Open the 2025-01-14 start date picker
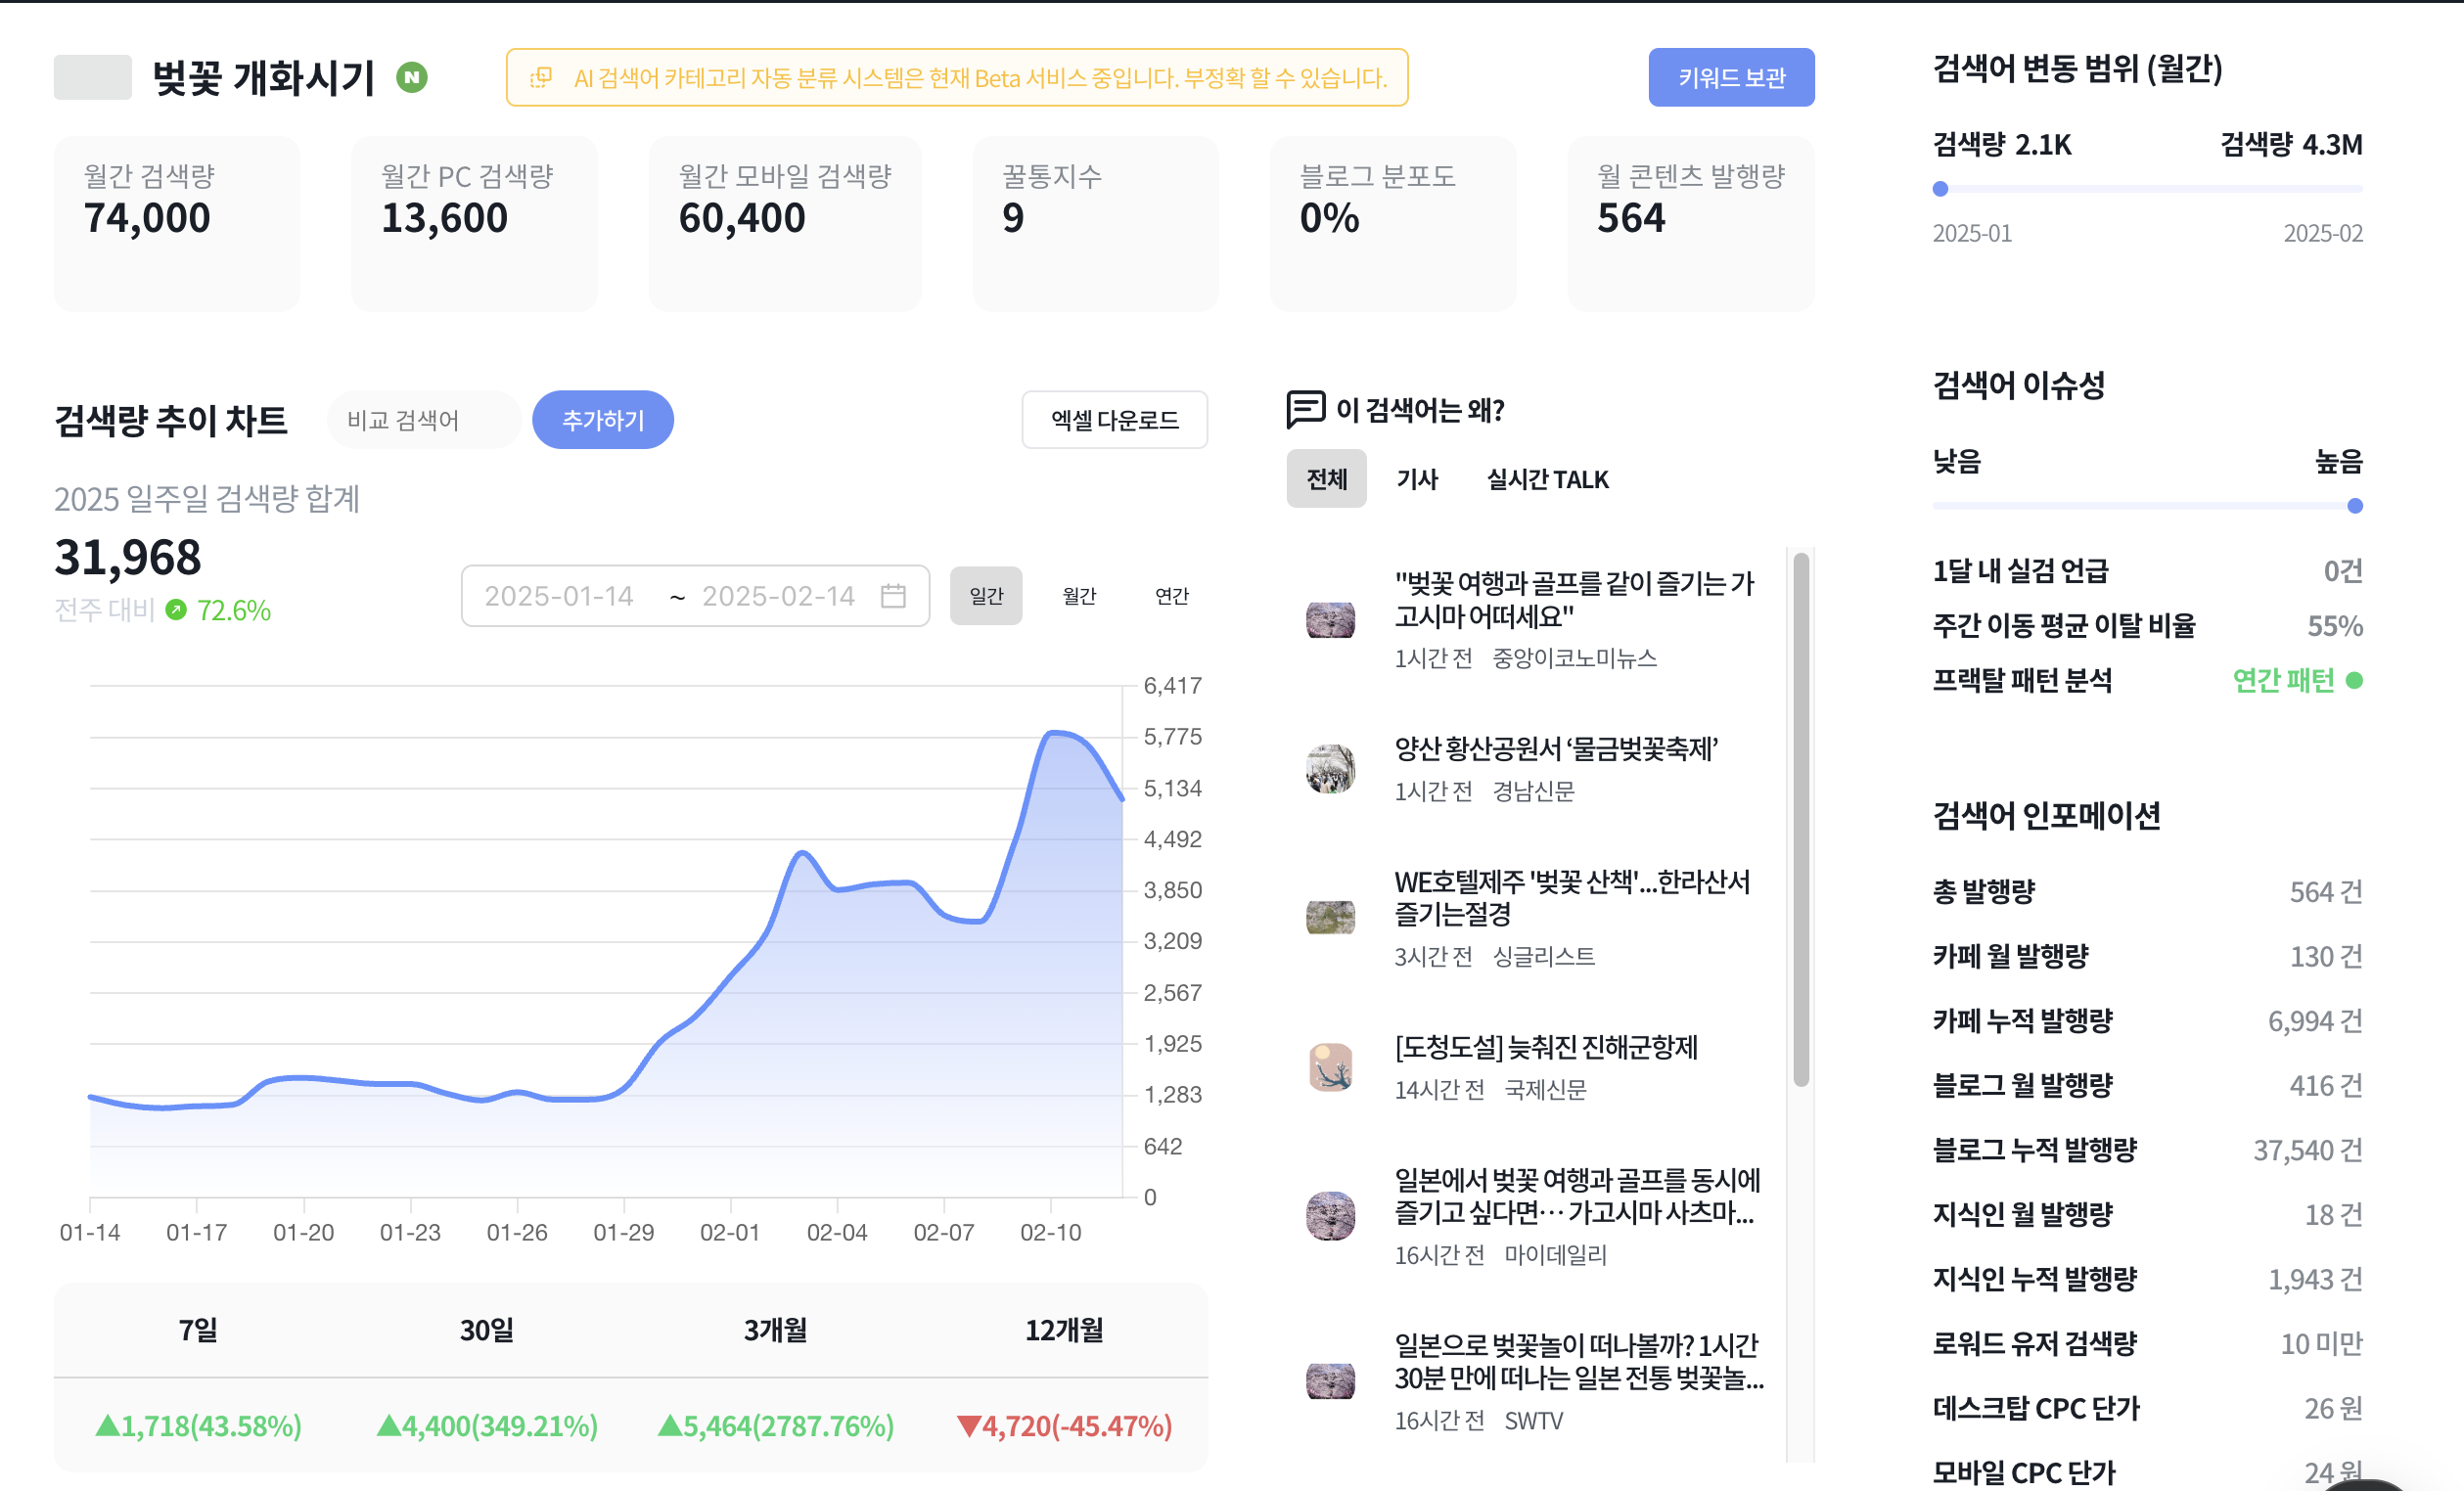This screenshot has width=2464, height=1491. 559,596
